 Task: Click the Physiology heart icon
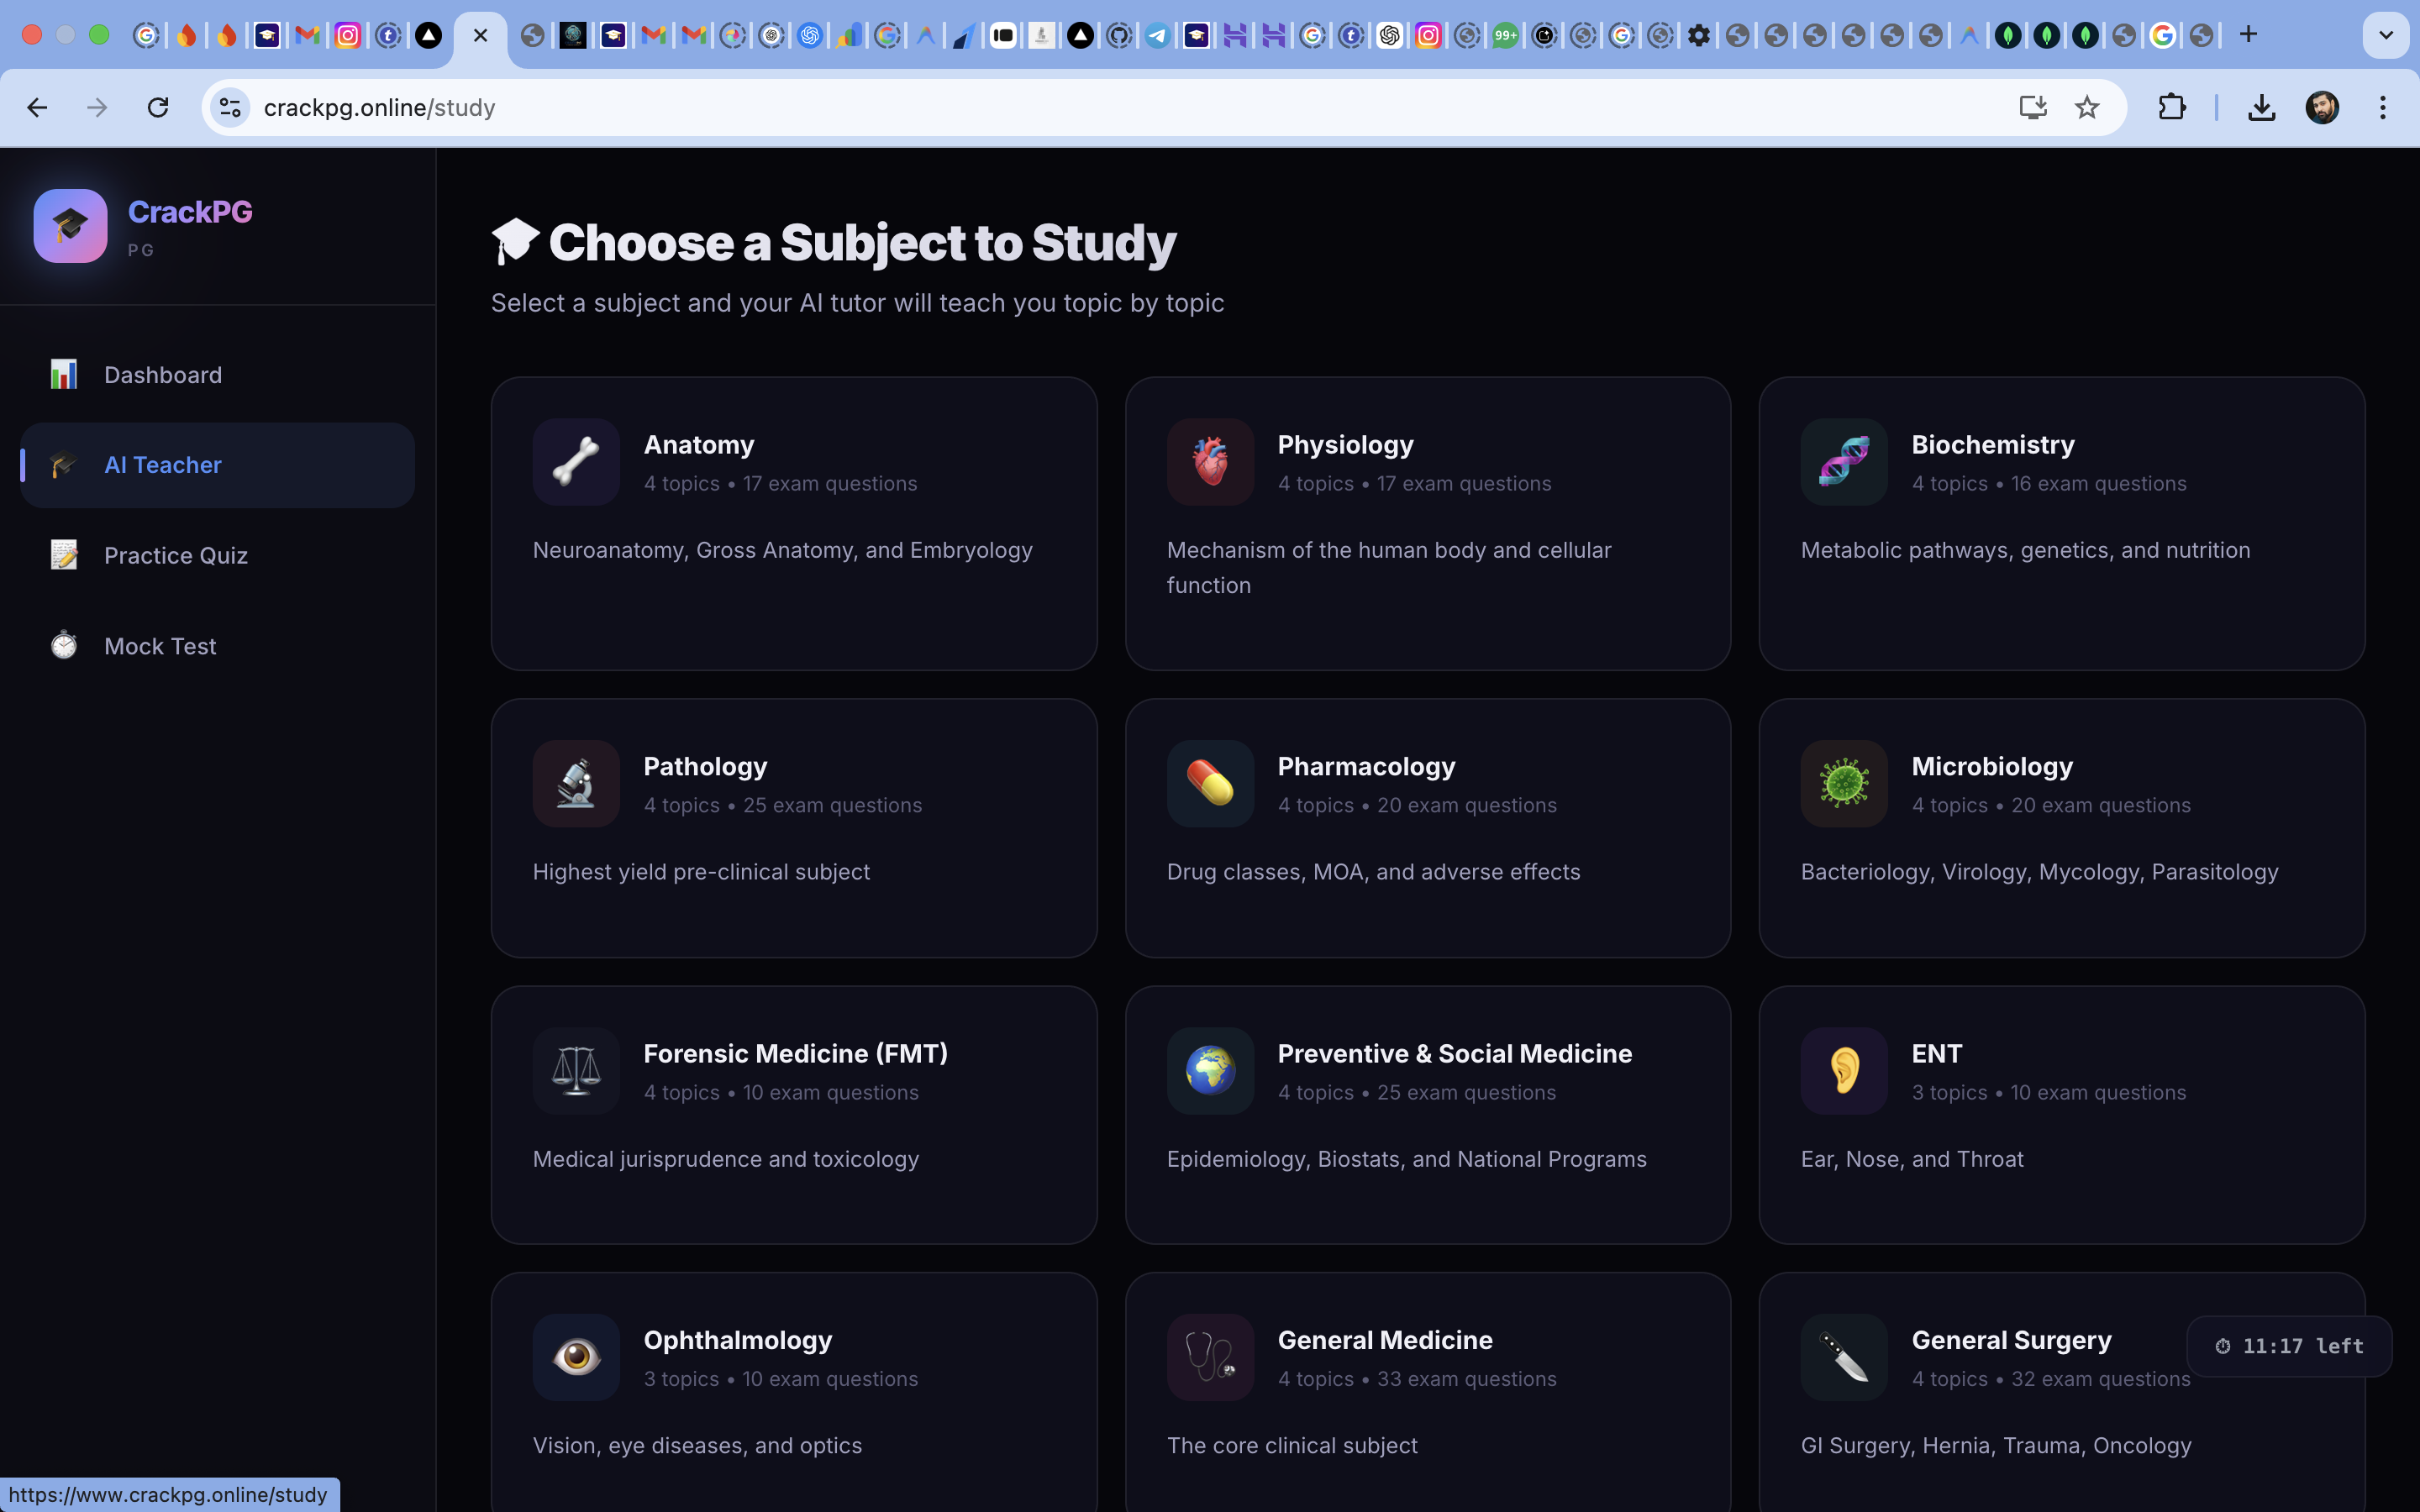pyautogui.click(x=1210, y=462)
